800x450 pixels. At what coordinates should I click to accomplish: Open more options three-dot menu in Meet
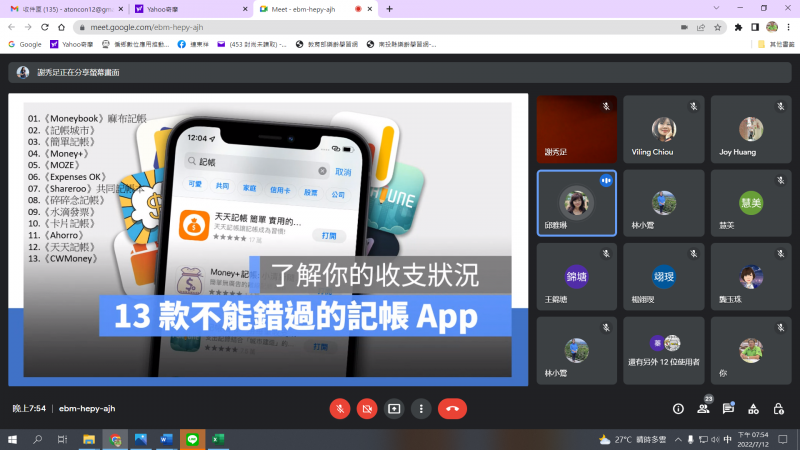(421, 409)
